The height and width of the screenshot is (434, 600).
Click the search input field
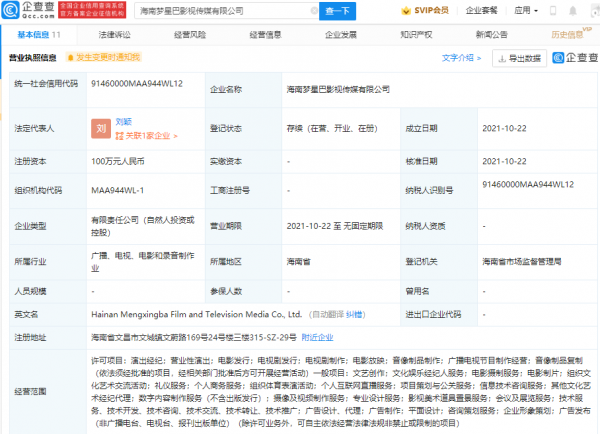coord(227,11)
